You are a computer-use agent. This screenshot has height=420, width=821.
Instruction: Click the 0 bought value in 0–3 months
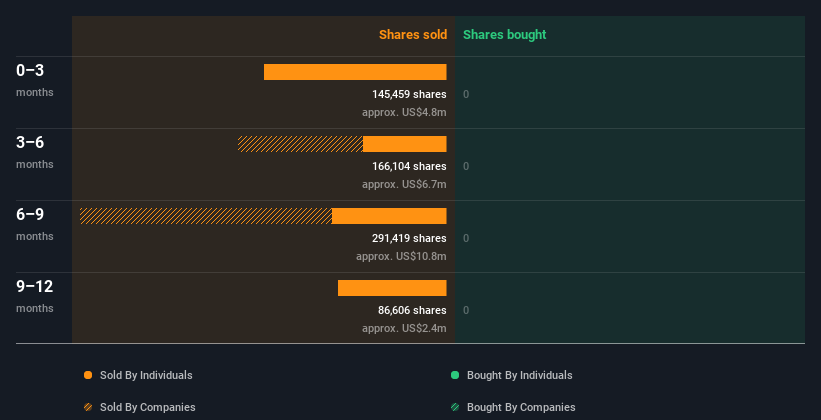(x=466, y=94)
